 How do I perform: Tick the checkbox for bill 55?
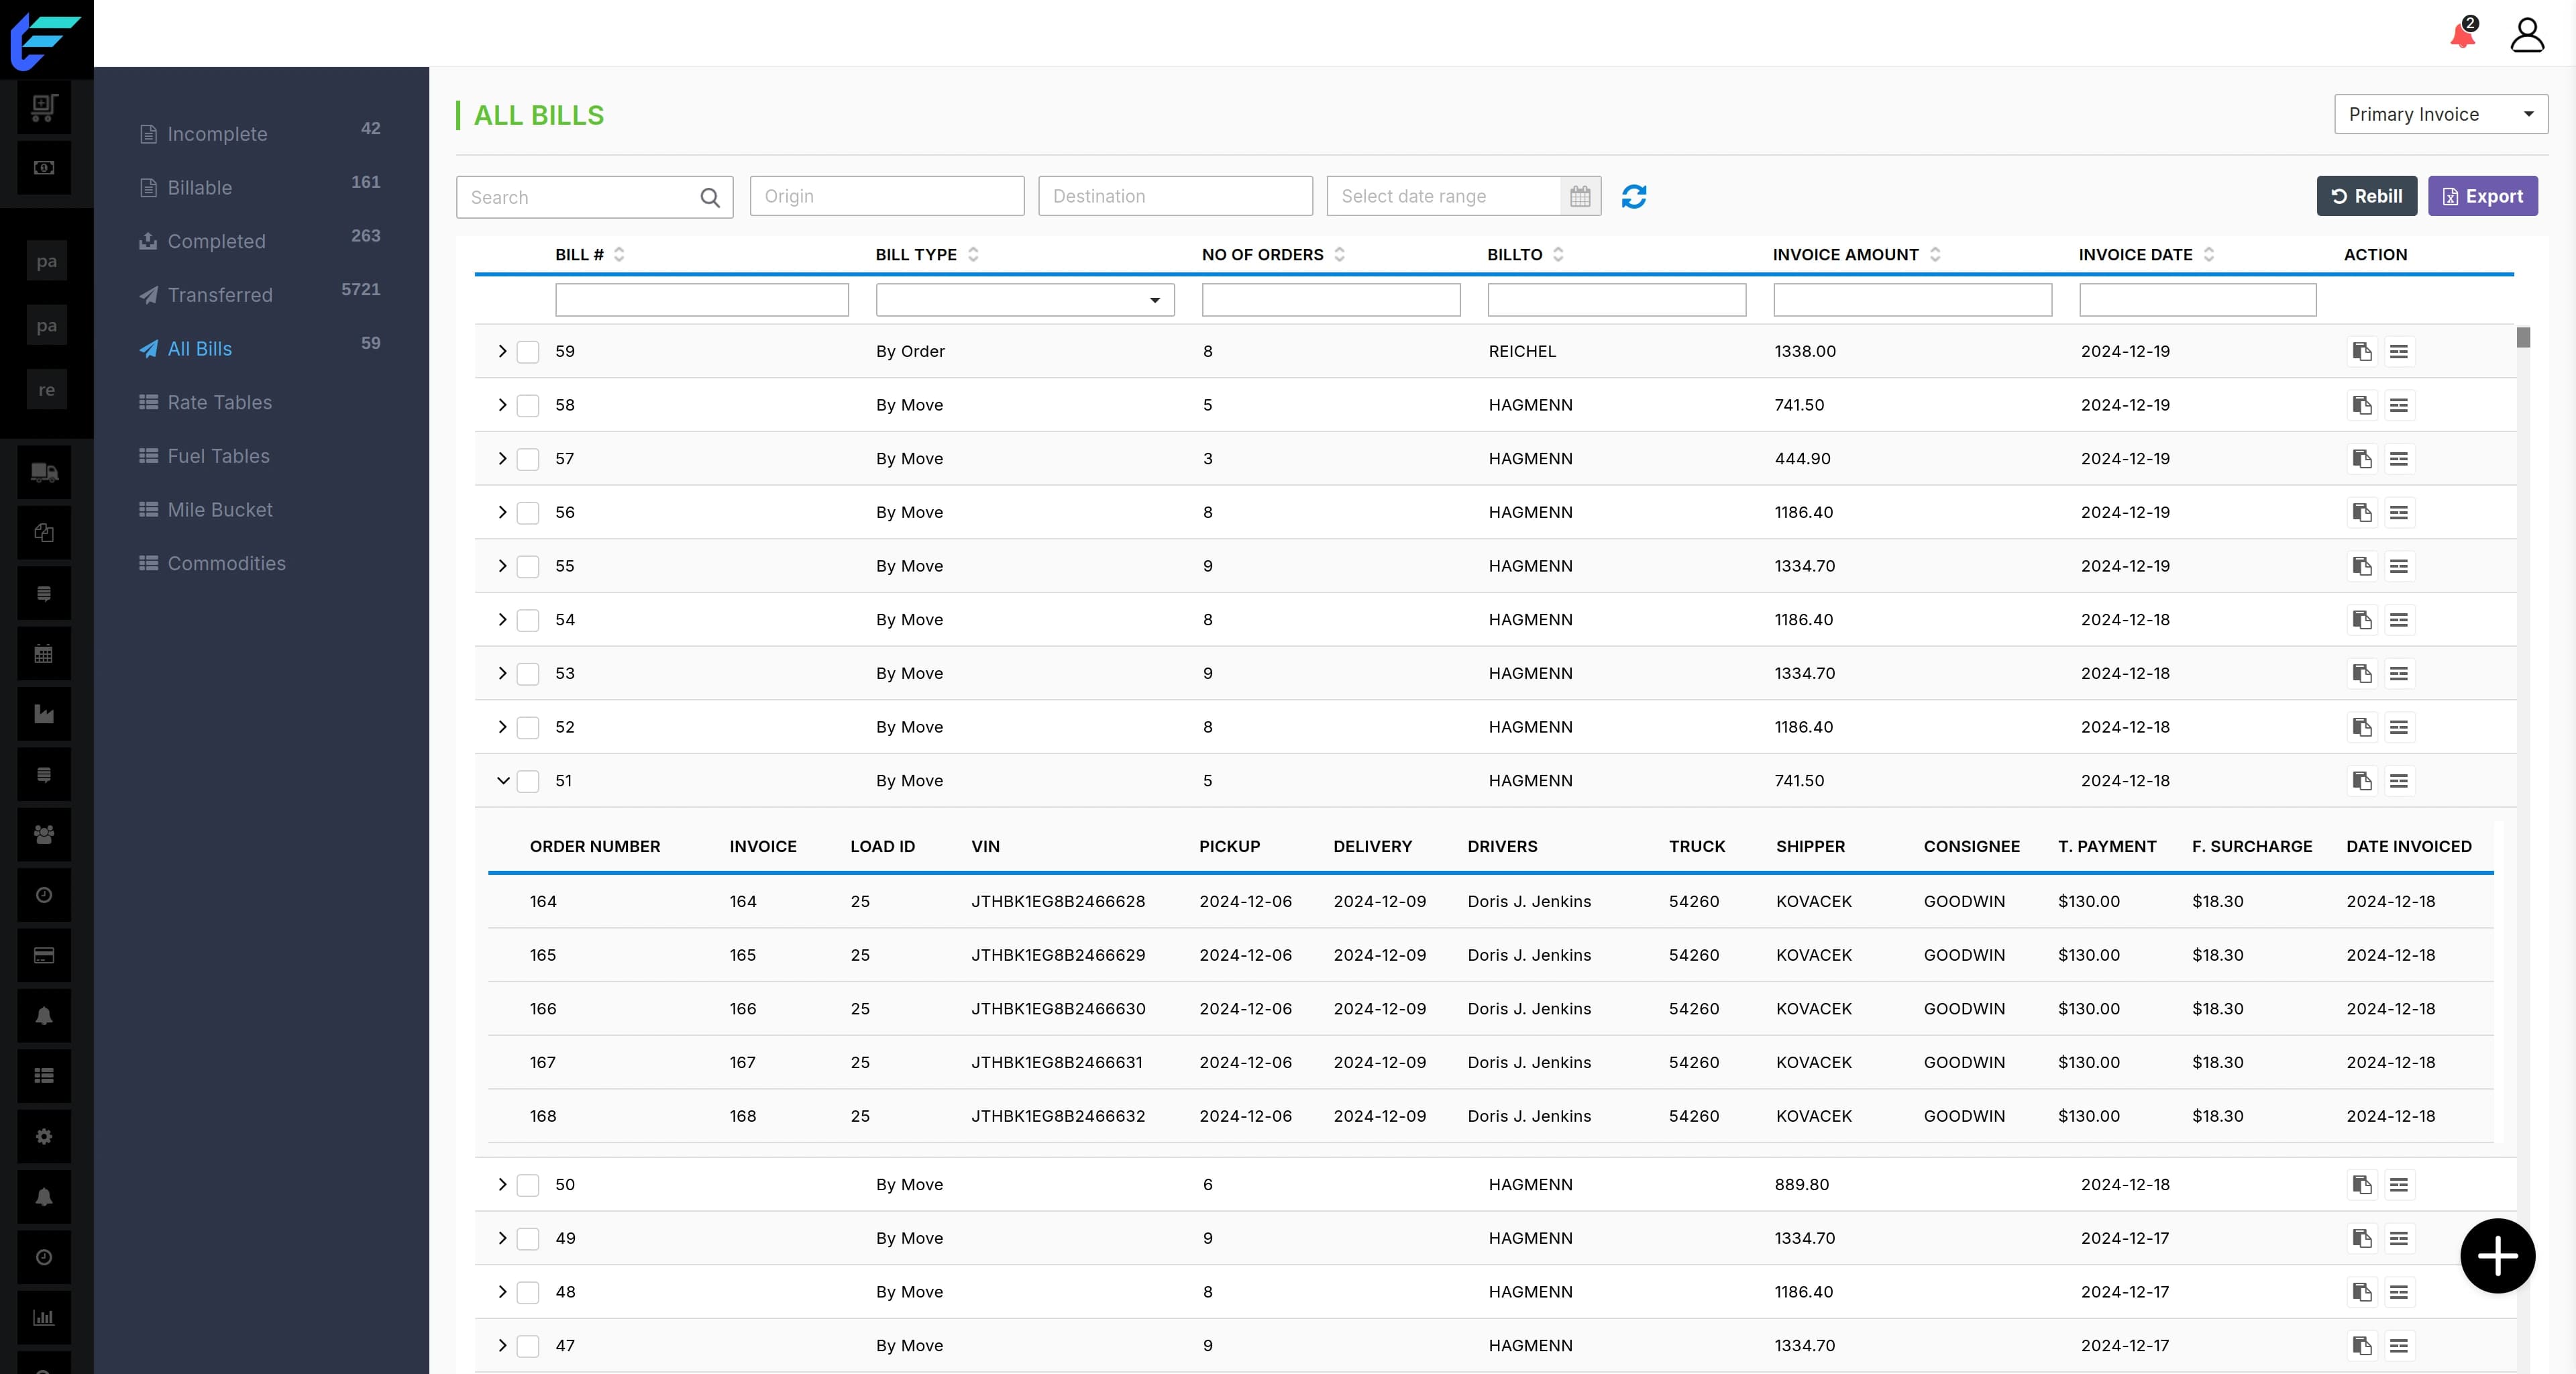528,567
